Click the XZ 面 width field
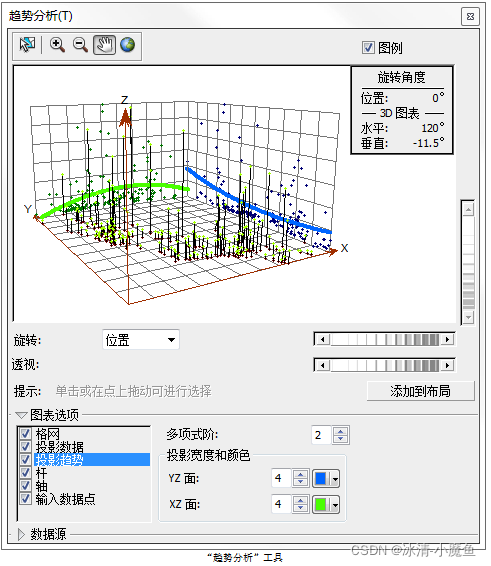Viewport: 491px width, 566px height. [282, 505]
